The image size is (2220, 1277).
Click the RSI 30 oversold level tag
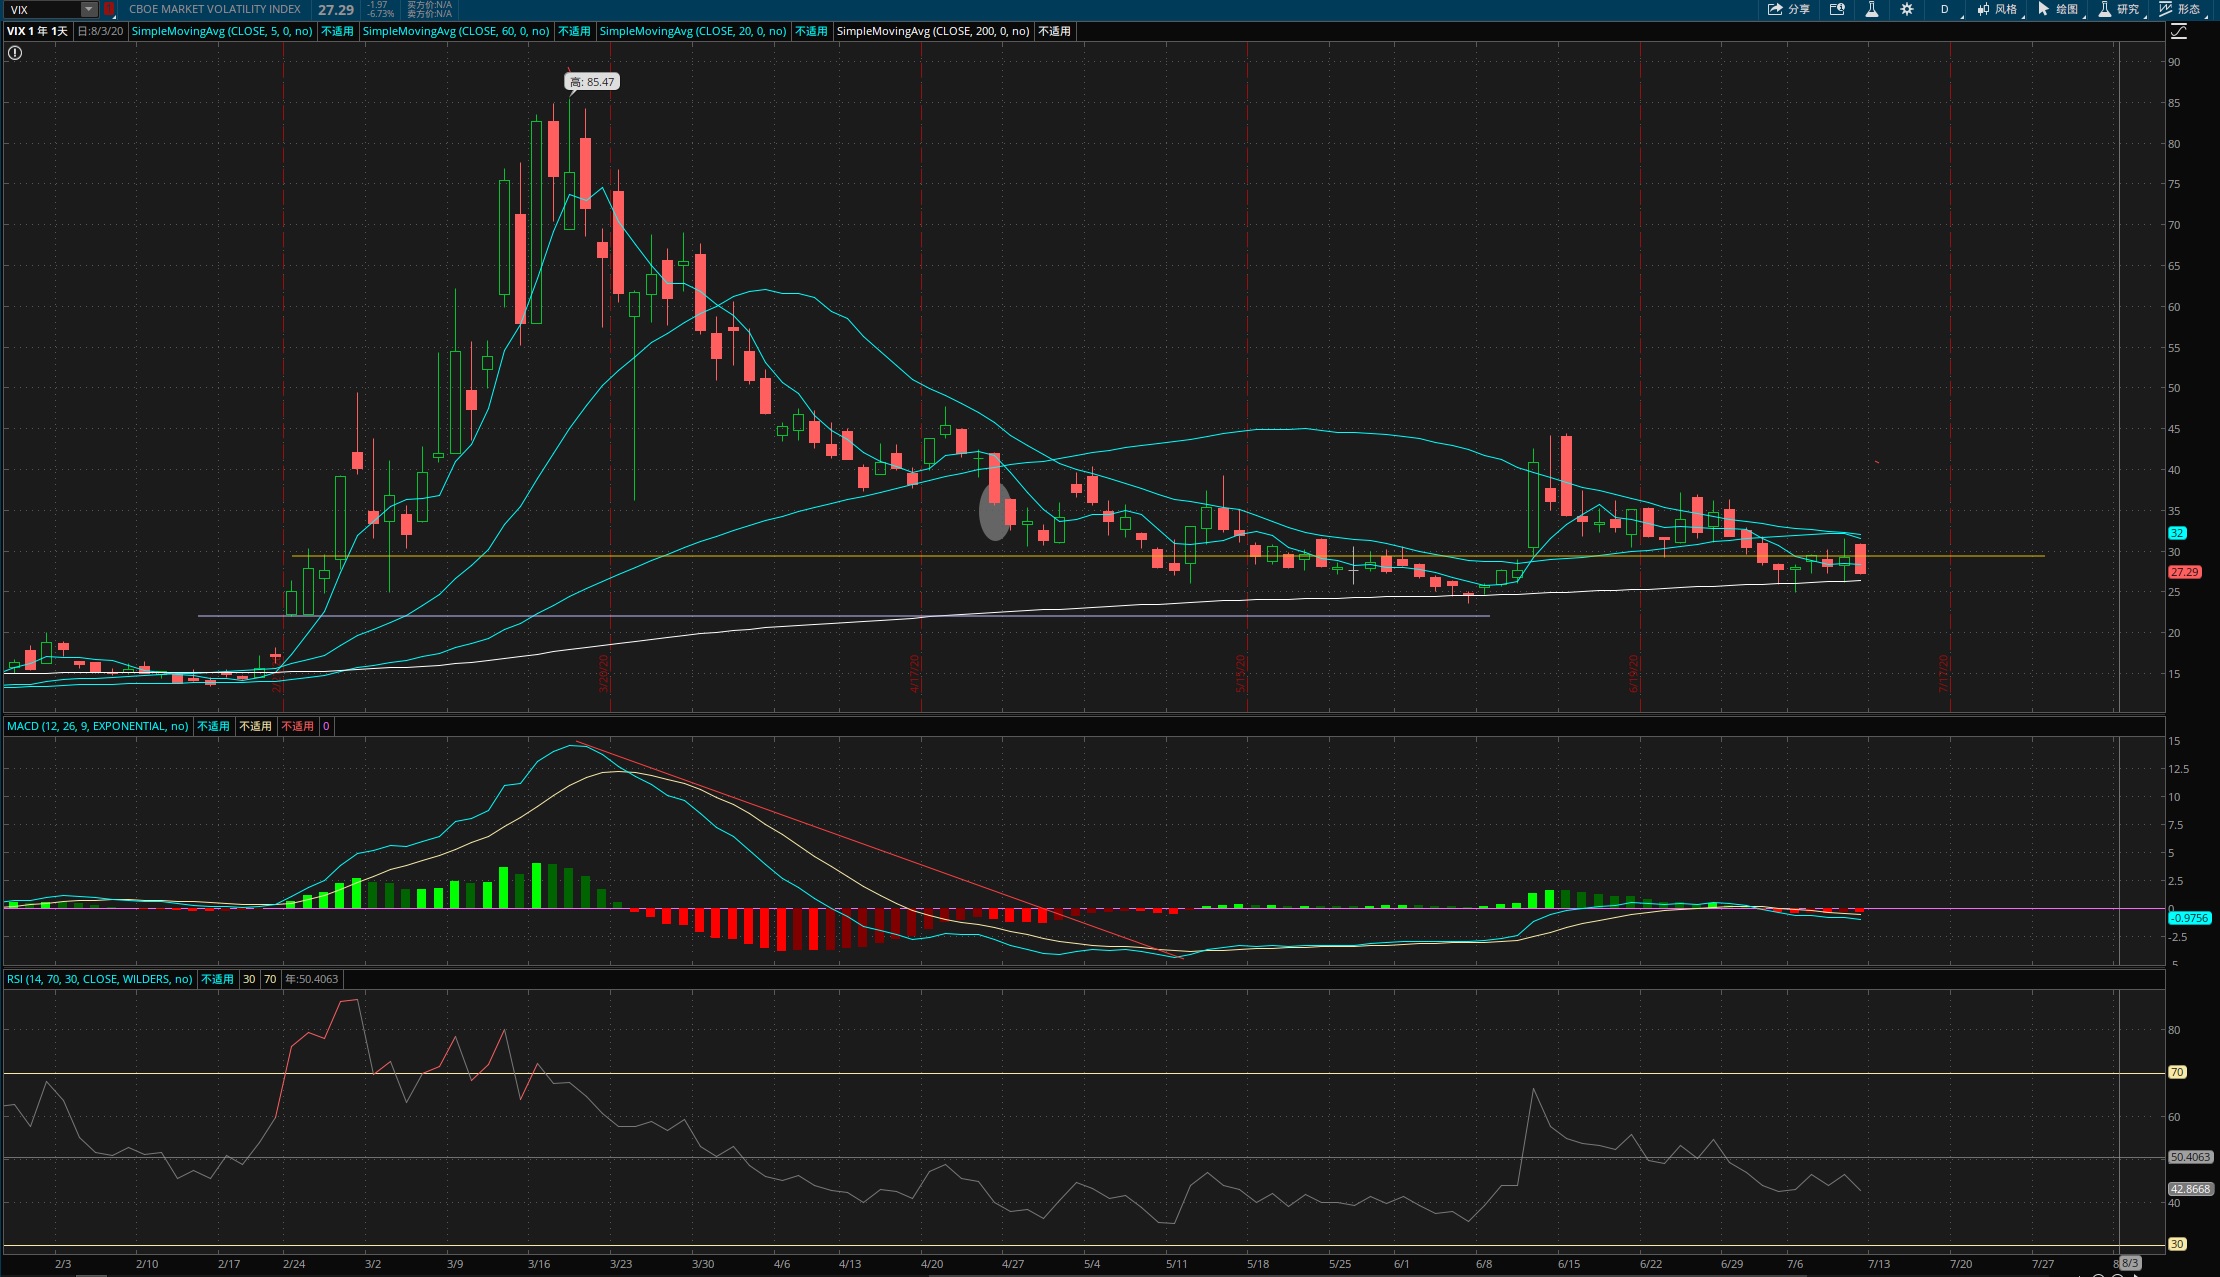click(2177, 1244)
